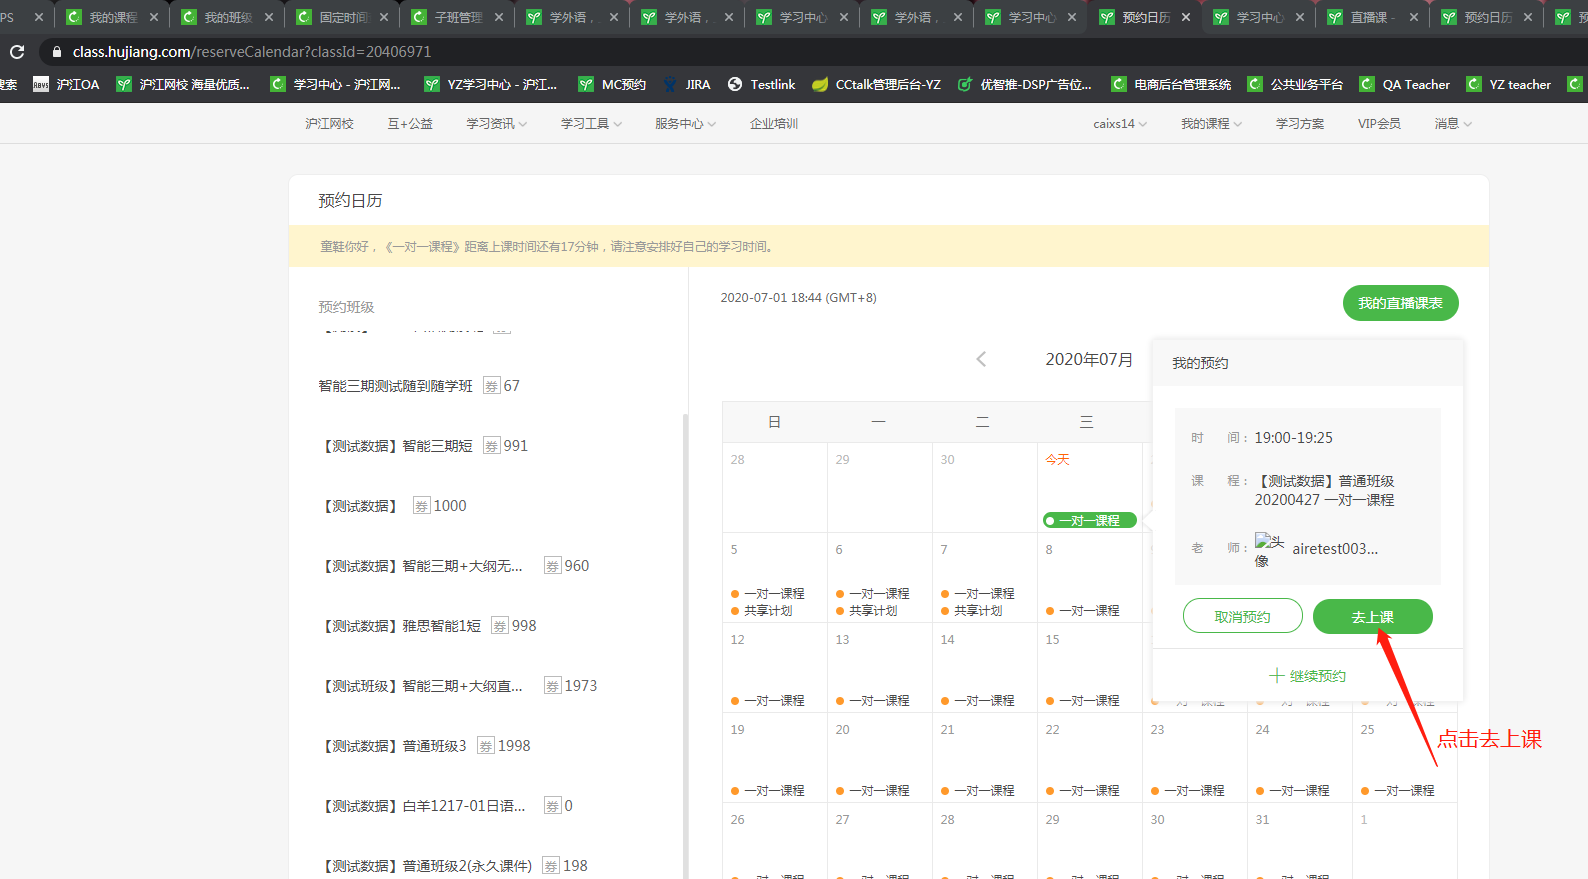Open the Testlink bookmark

click(x=761, y=85)
